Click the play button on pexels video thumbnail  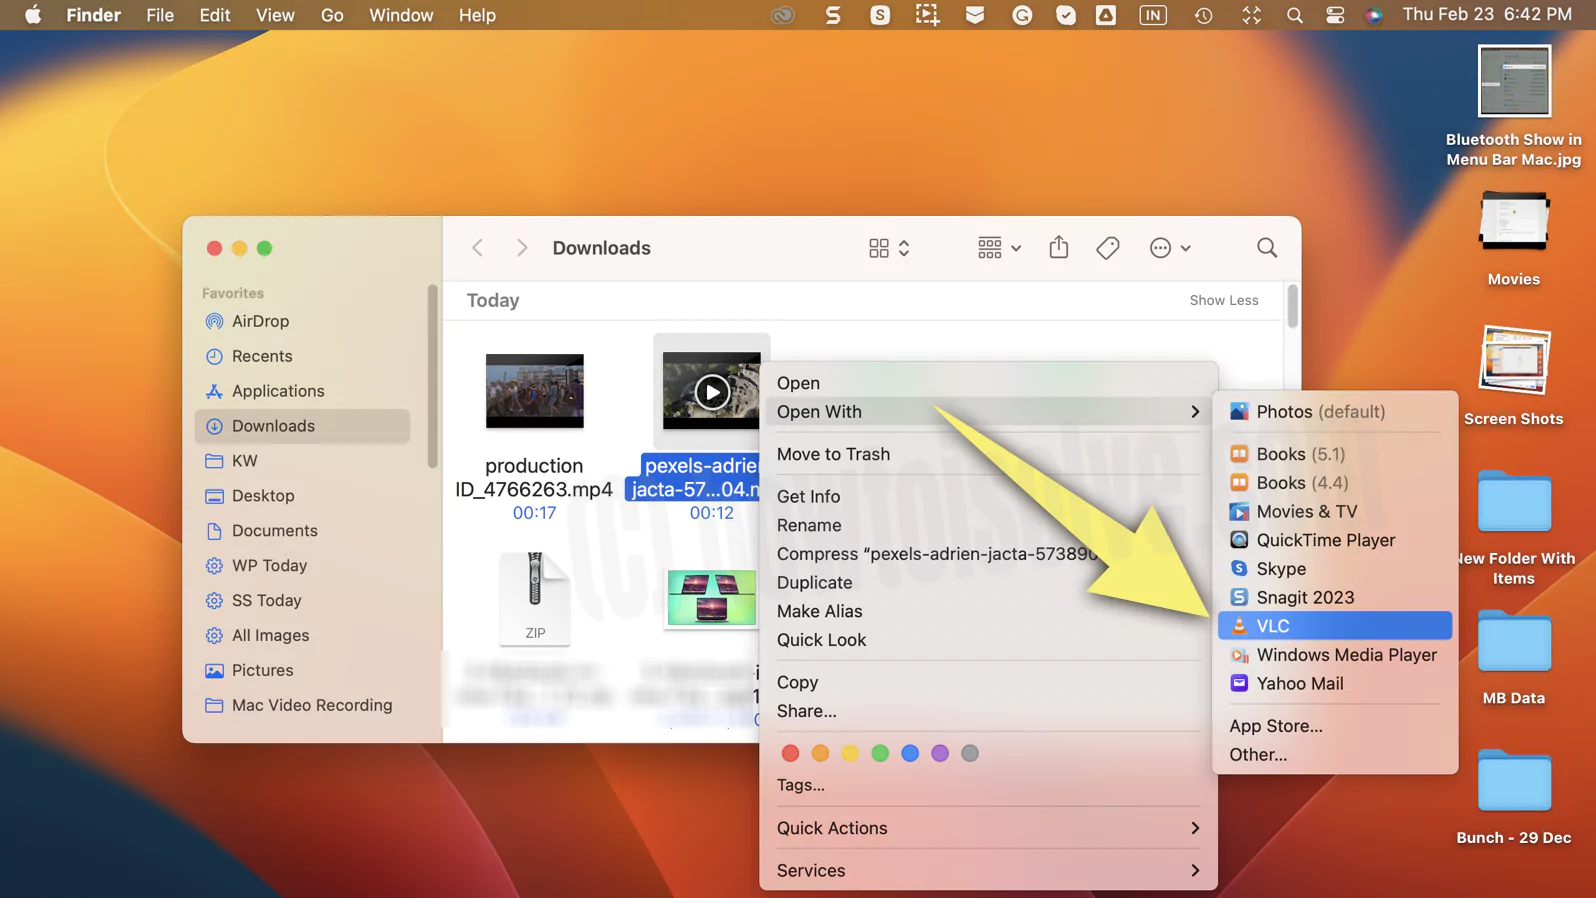pyautogui.click(x=712, y=392)
